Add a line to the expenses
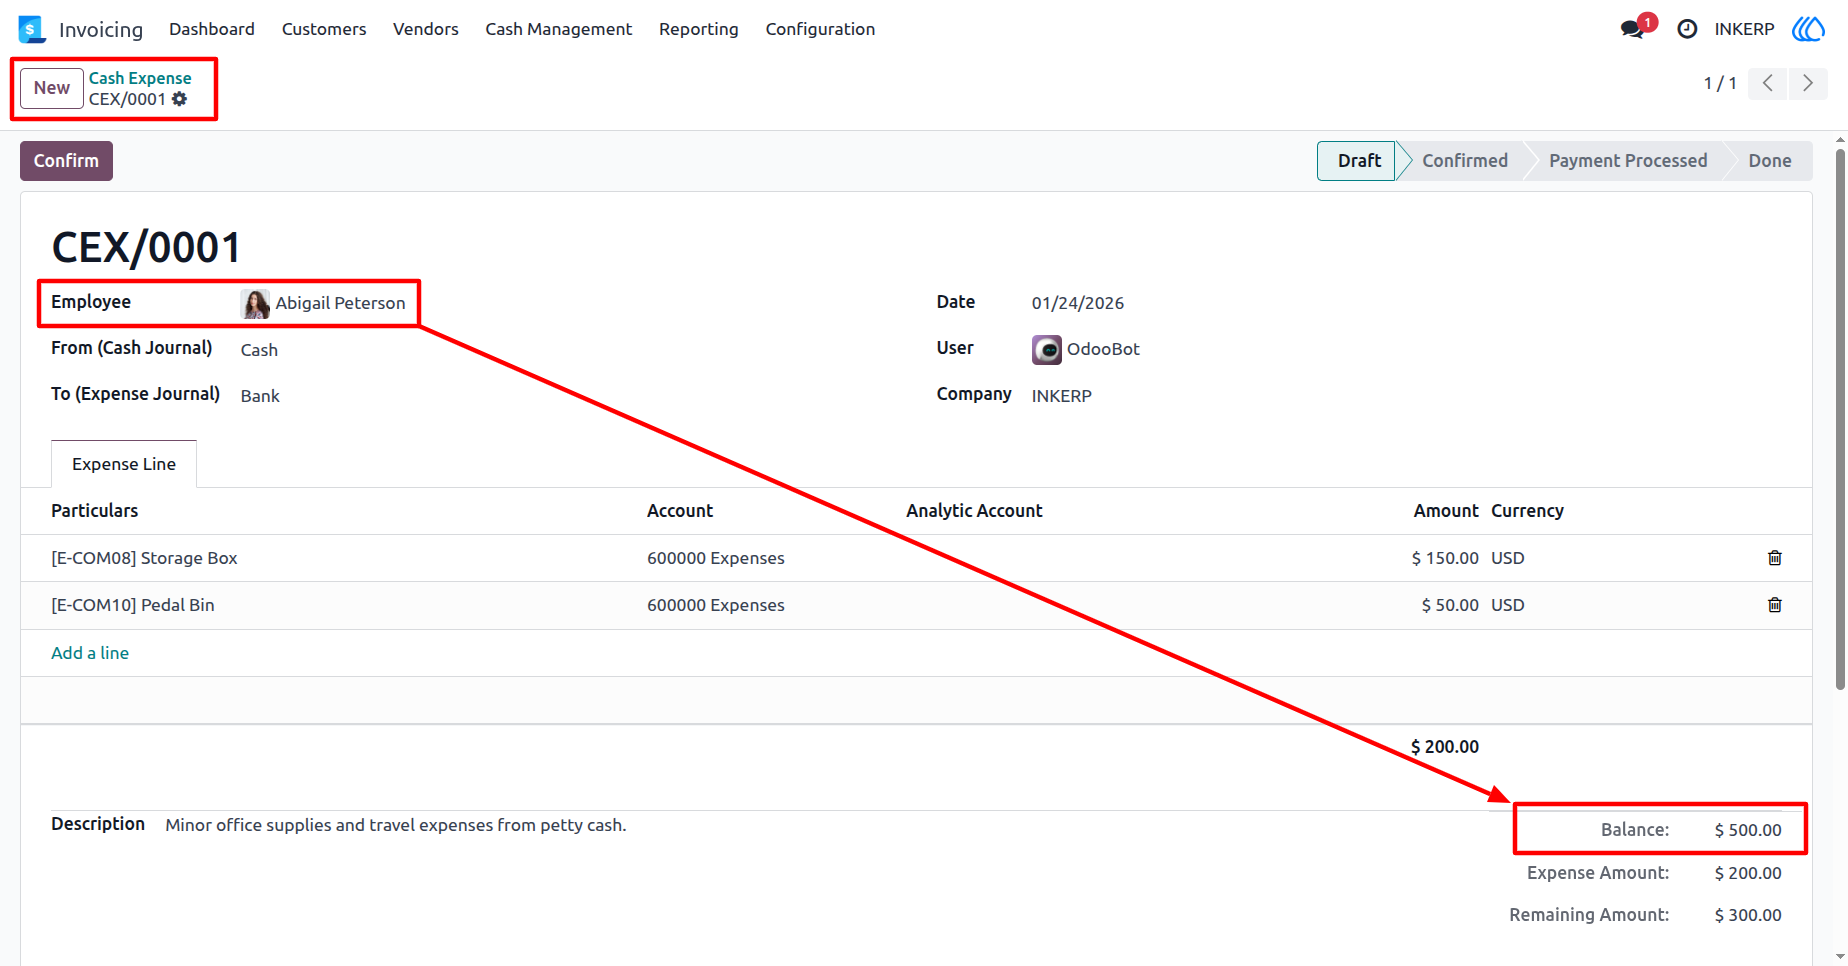 pyautogui.click(x=90, y=653)
